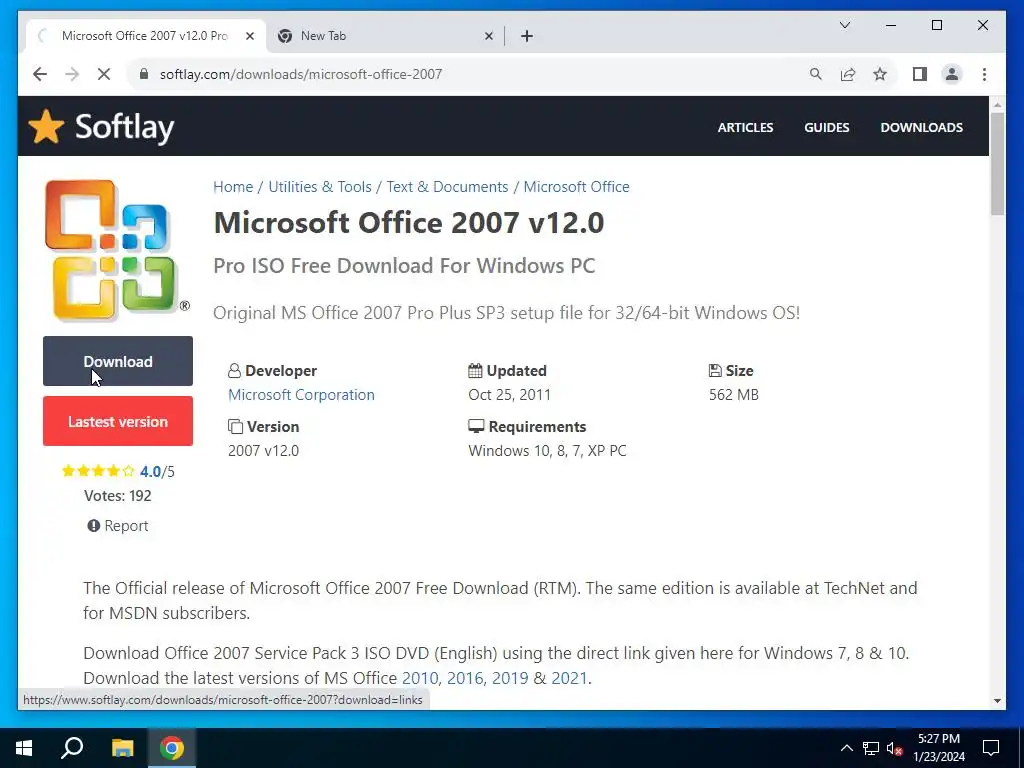Open the DOWNLOADS menu
This screenshot has height=768, width=1024.
click(x=921, y=127)
